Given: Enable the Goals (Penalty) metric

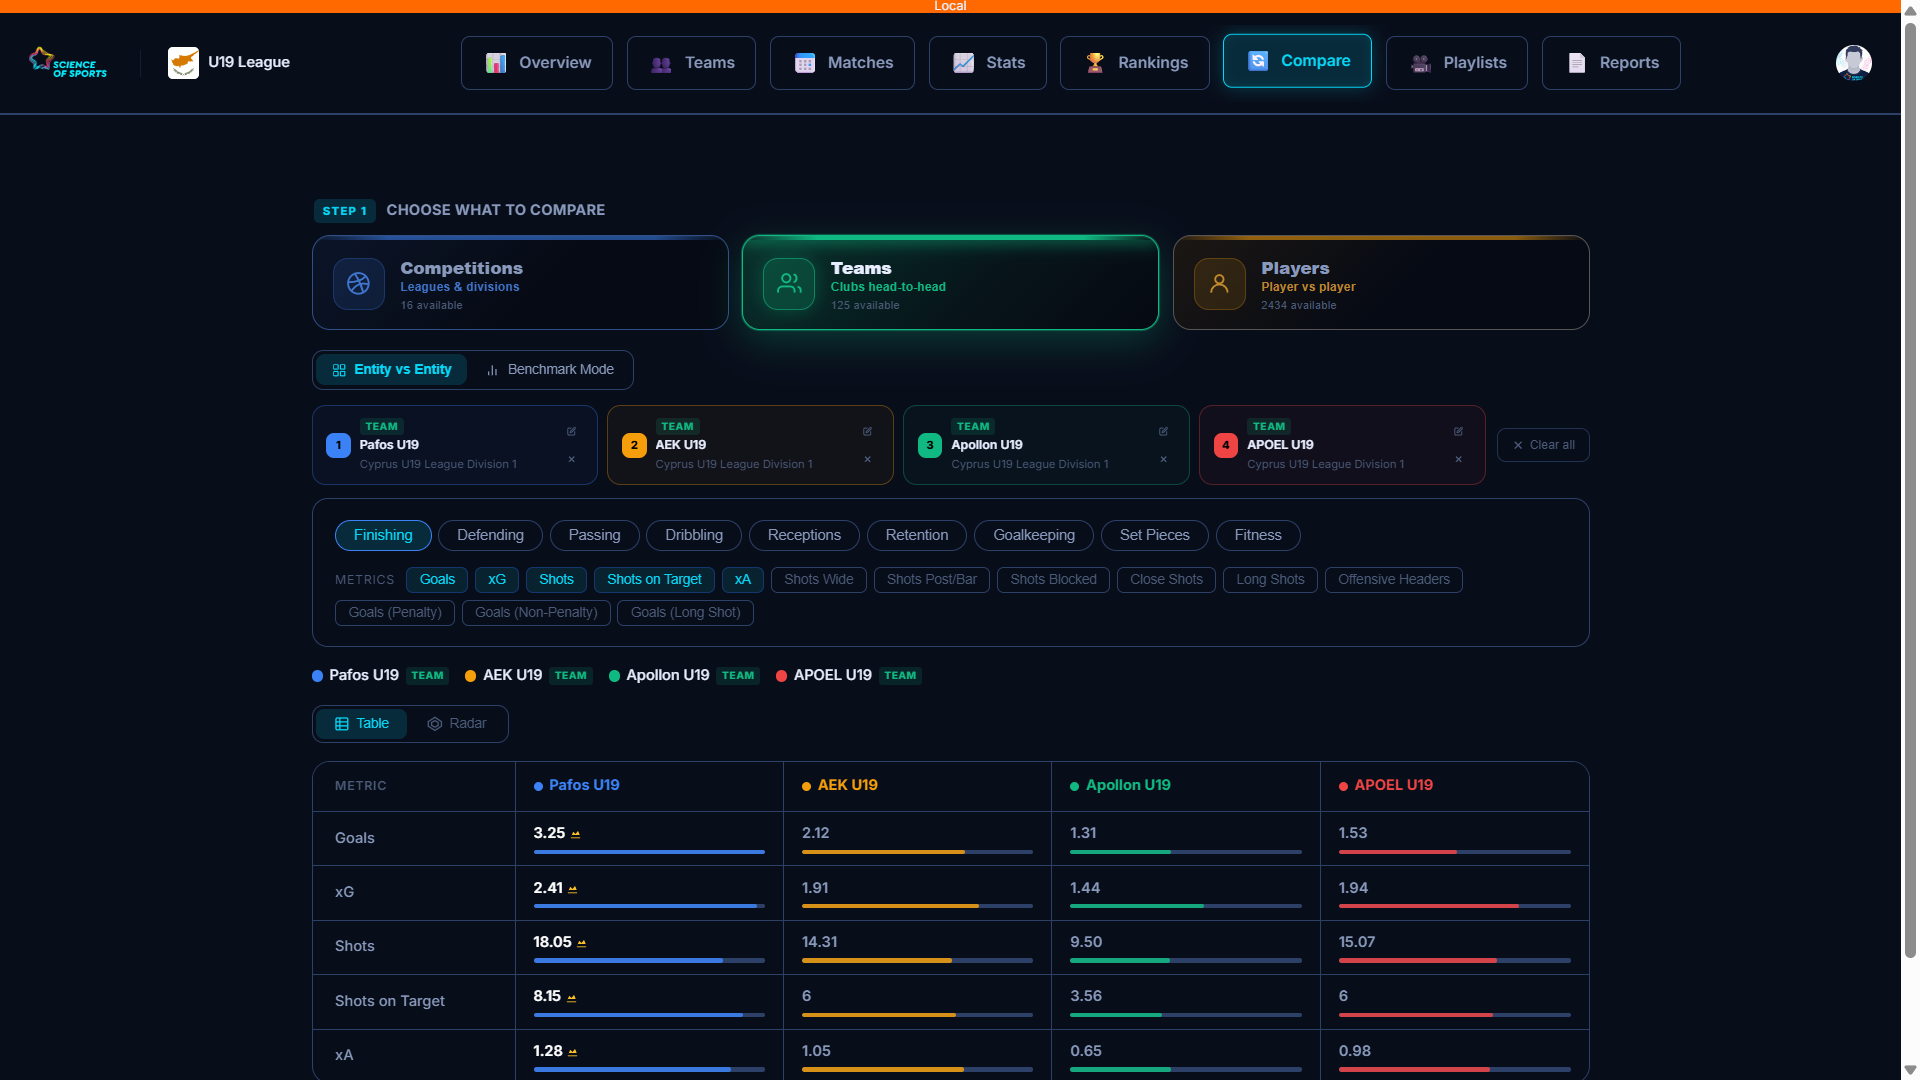Looking at the screenshot, I should pyautogui.click(x=395, y=613).
